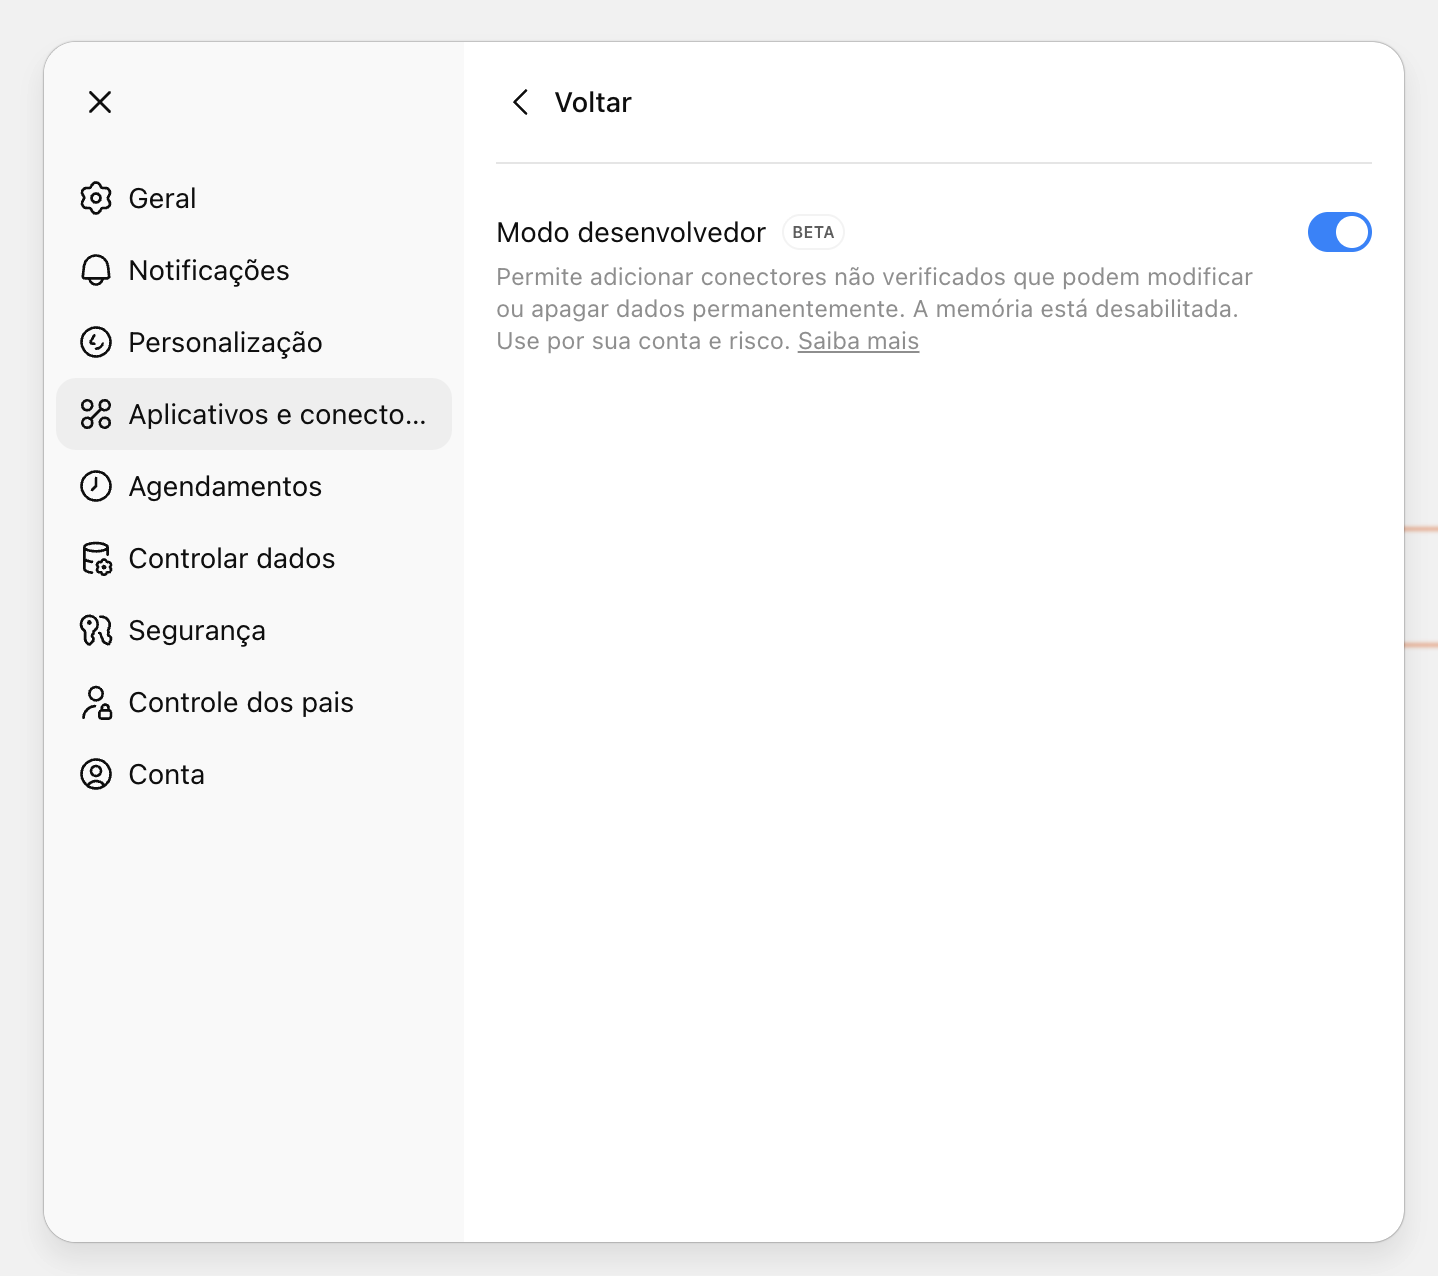The image size is (1438, 1276).
Task: Click the clock icon next to Agendamentos
Action: (x=96, y=486)
